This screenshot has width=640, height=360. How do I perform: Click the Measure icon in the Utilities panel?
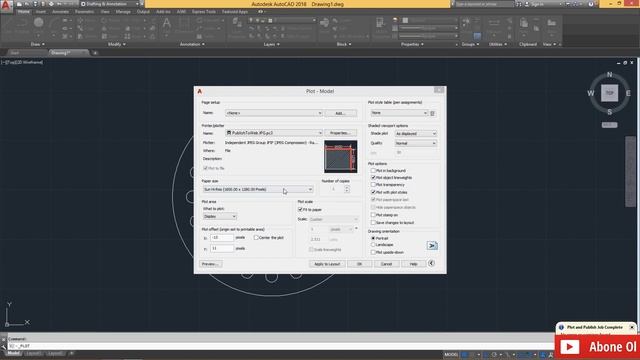(x=494, y=24)
